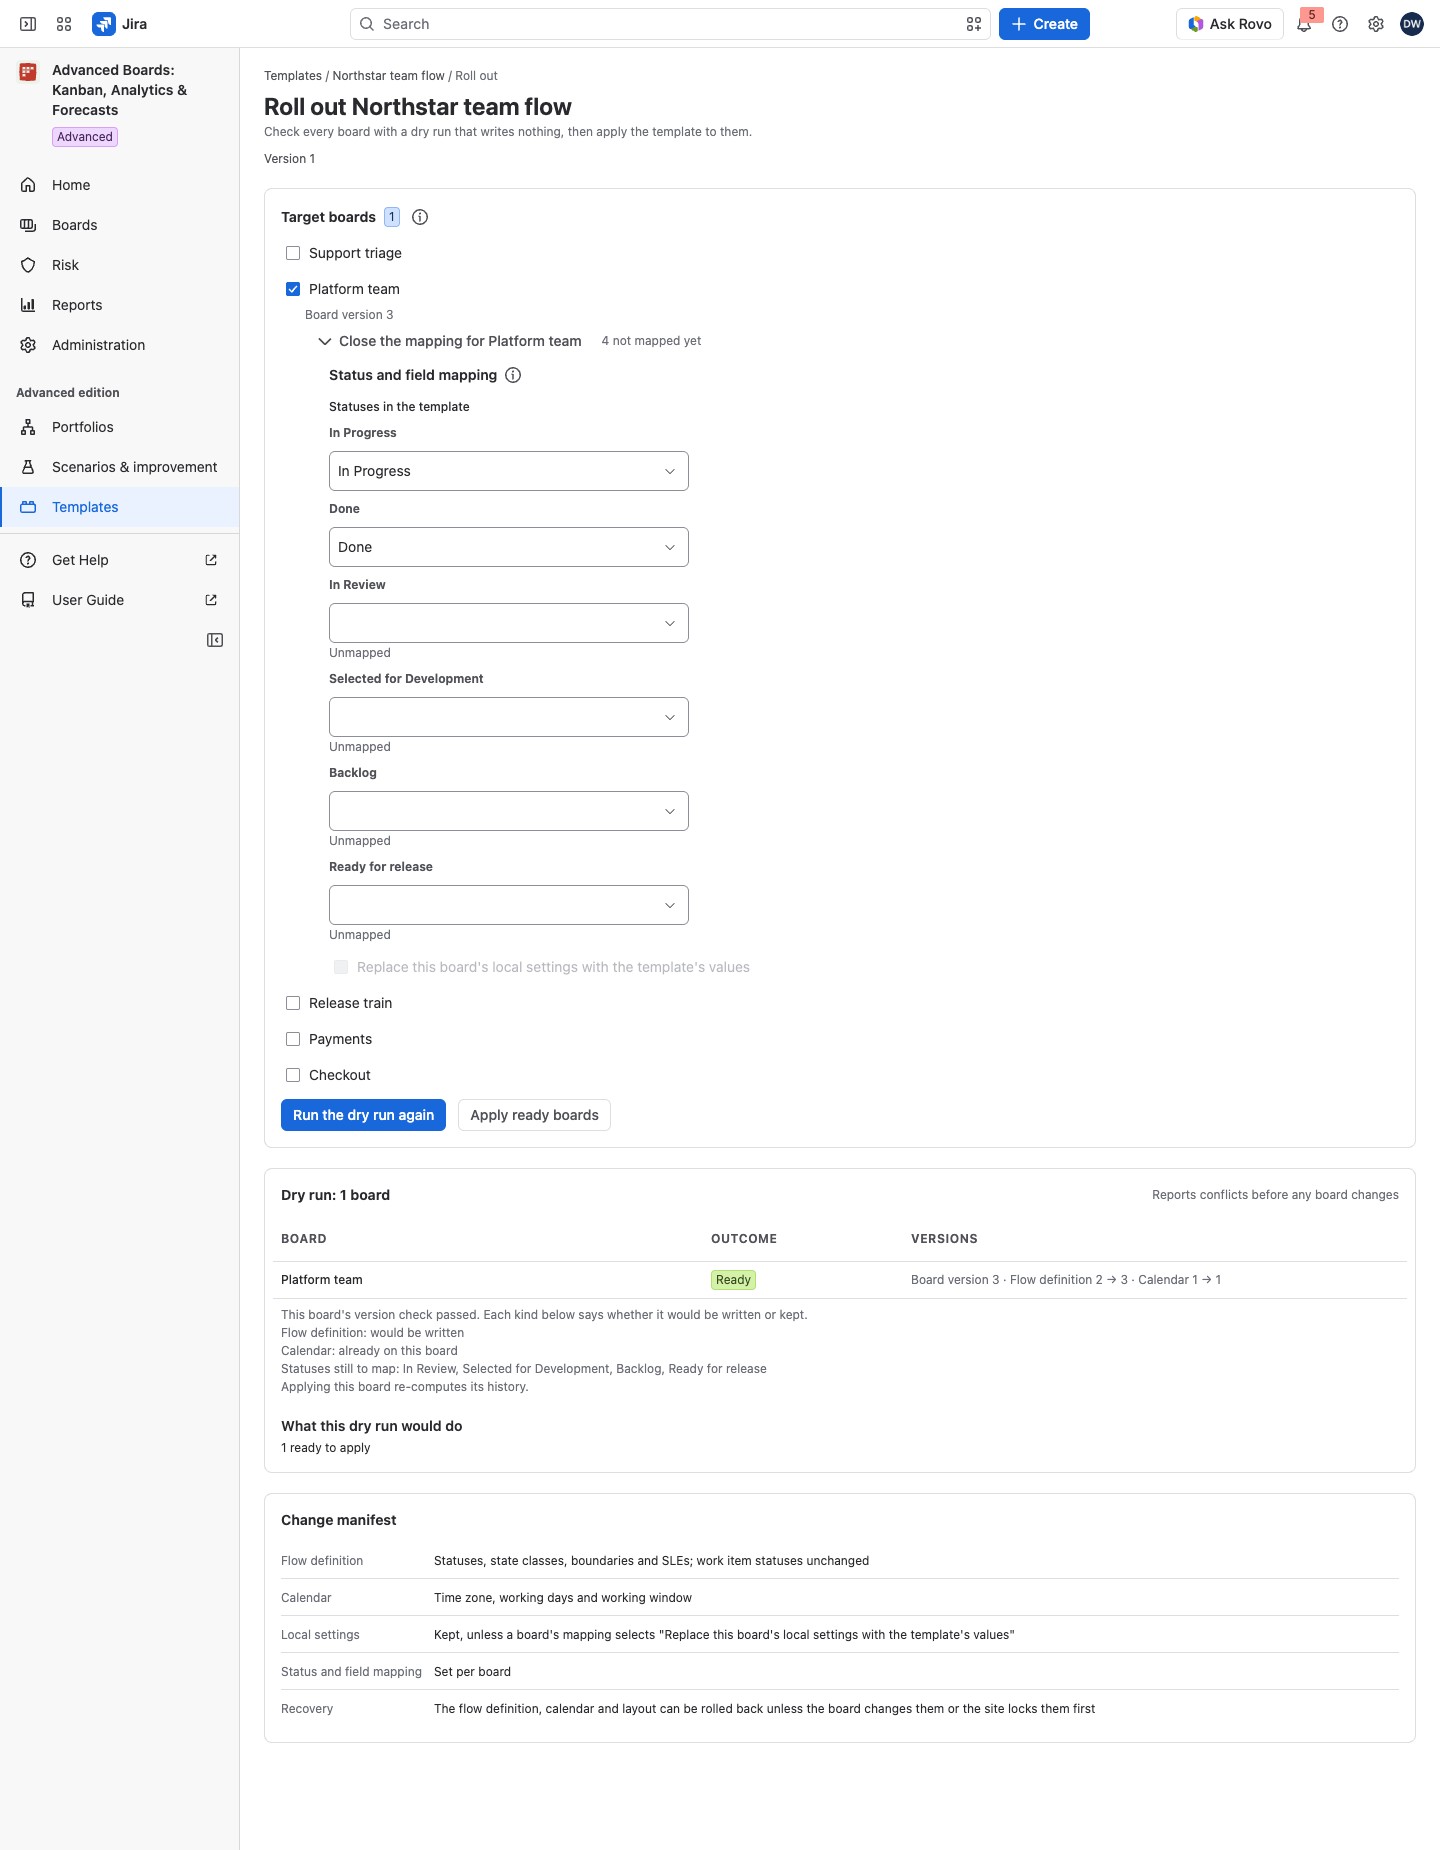
Task: Click the Ask Rovo icon button
Action: 1230,24
